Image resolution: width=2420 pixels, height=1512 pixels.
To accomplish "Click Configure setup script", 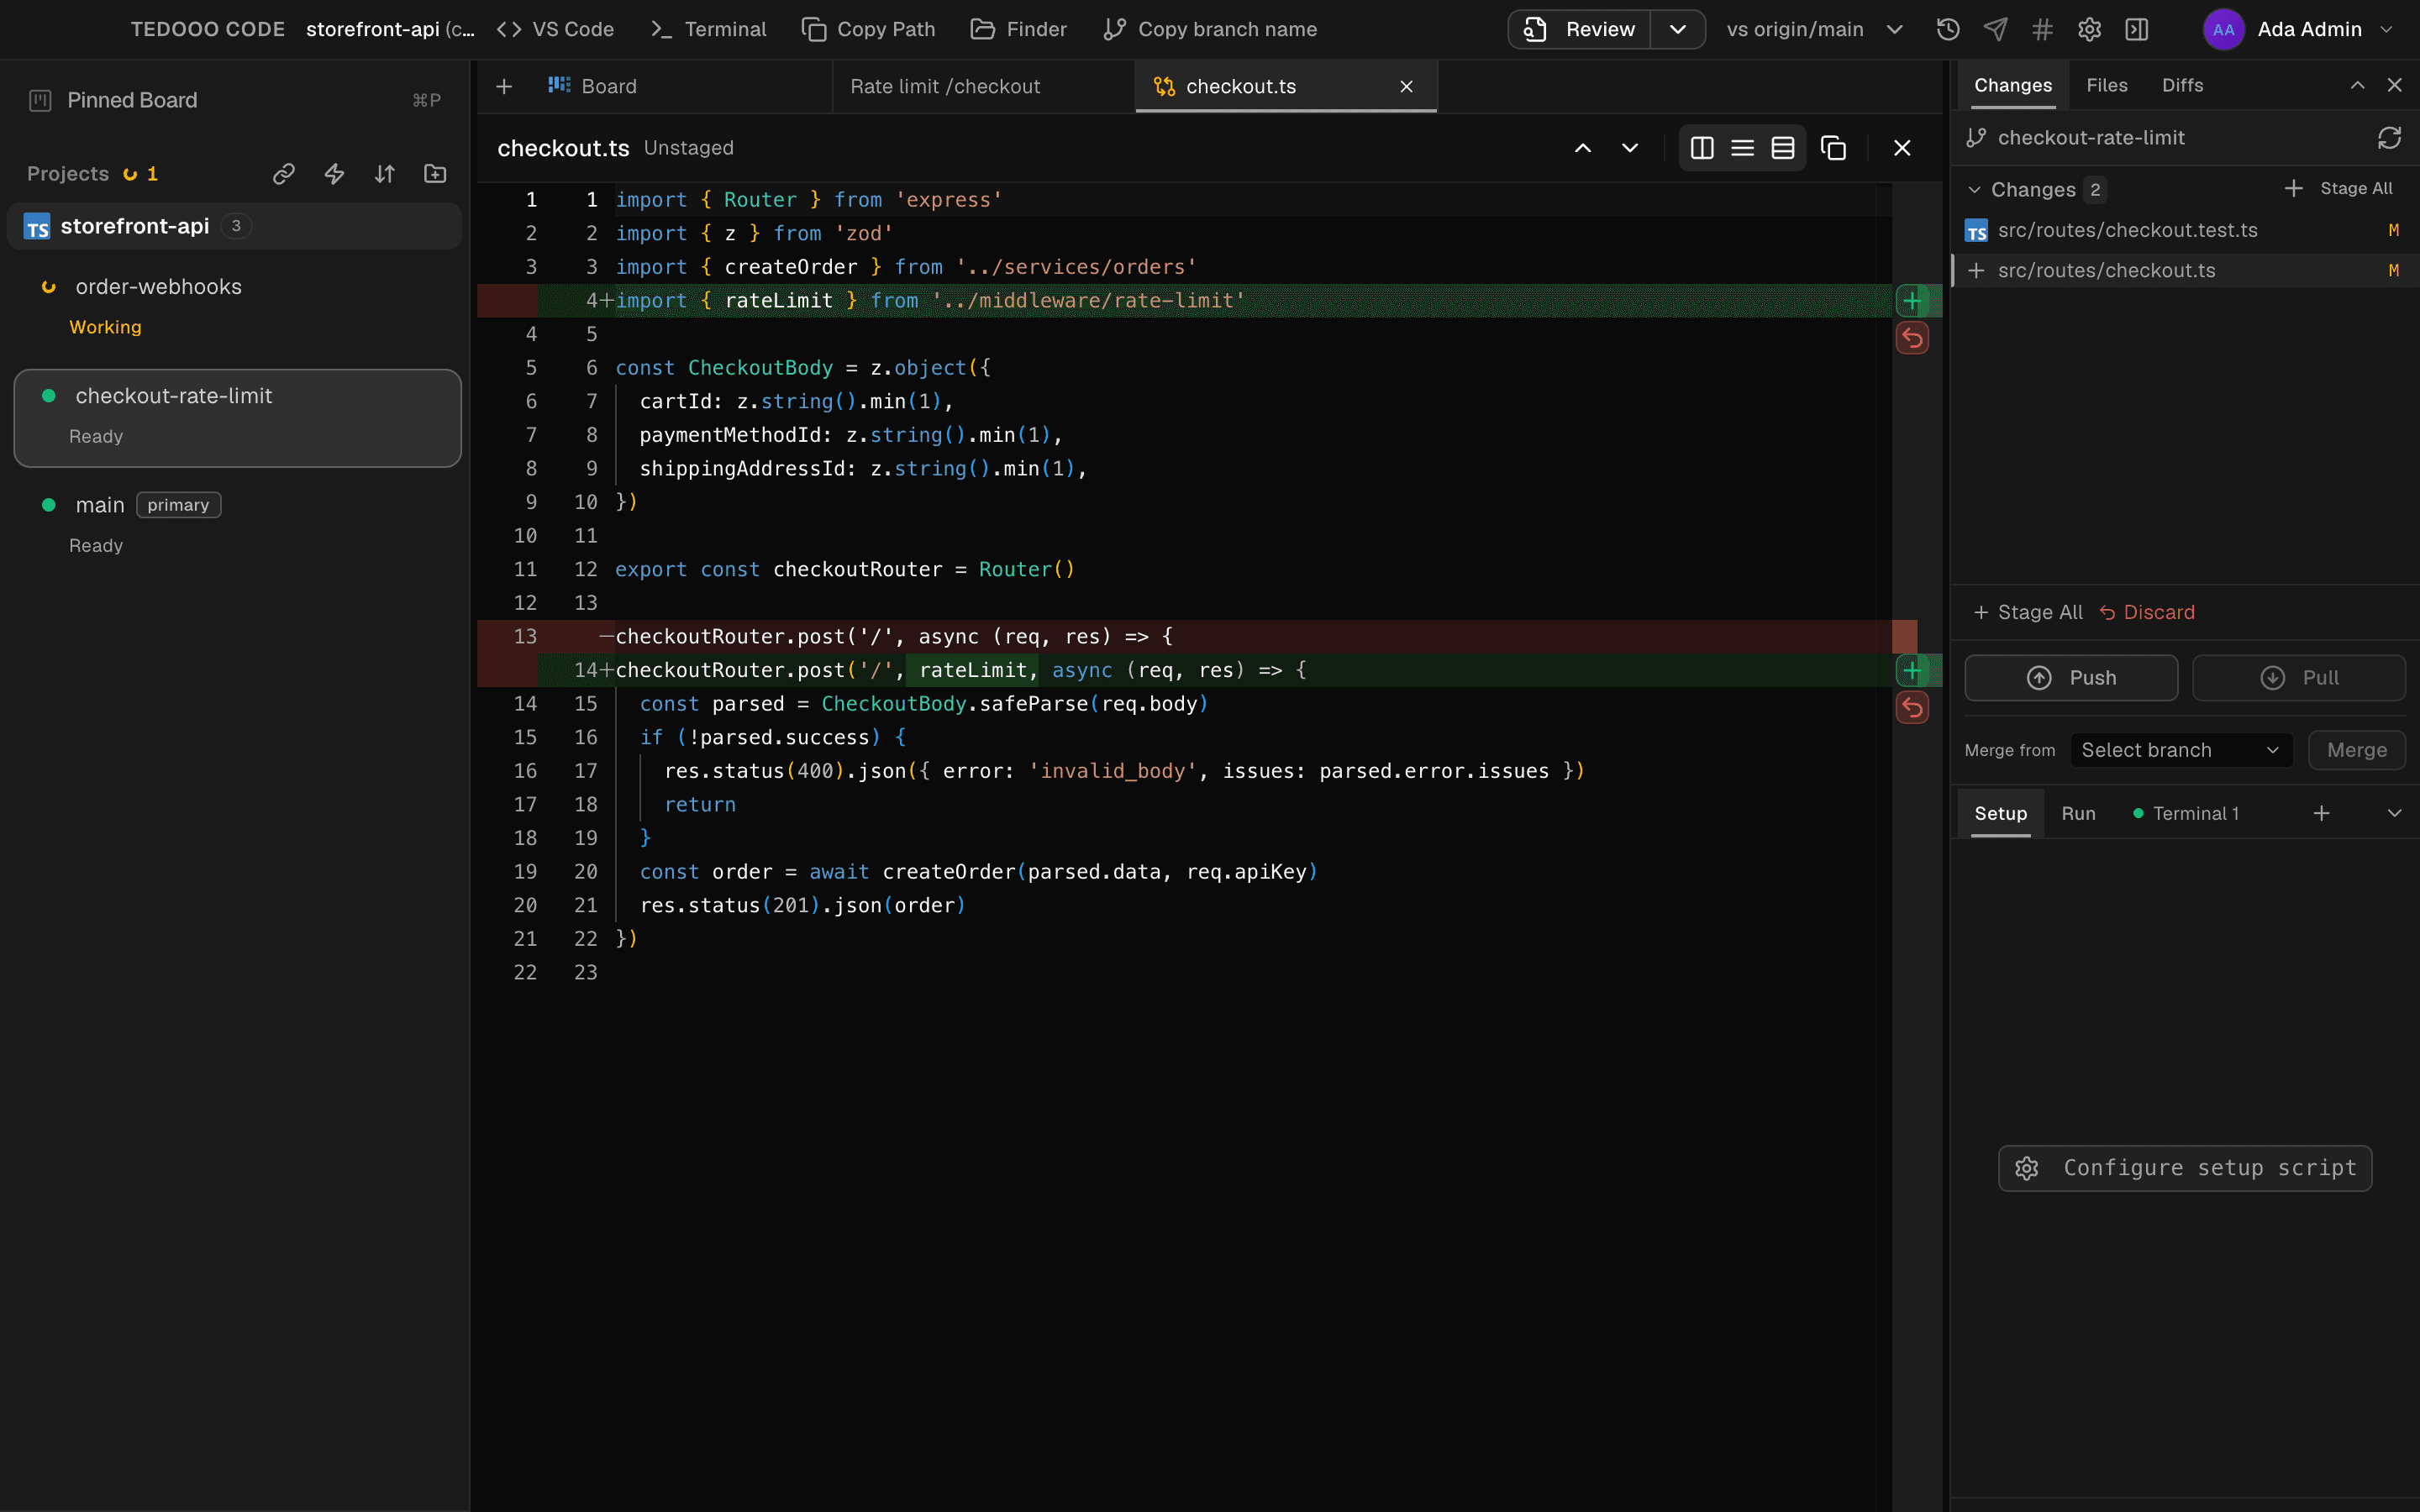I will (2185, 1168).
